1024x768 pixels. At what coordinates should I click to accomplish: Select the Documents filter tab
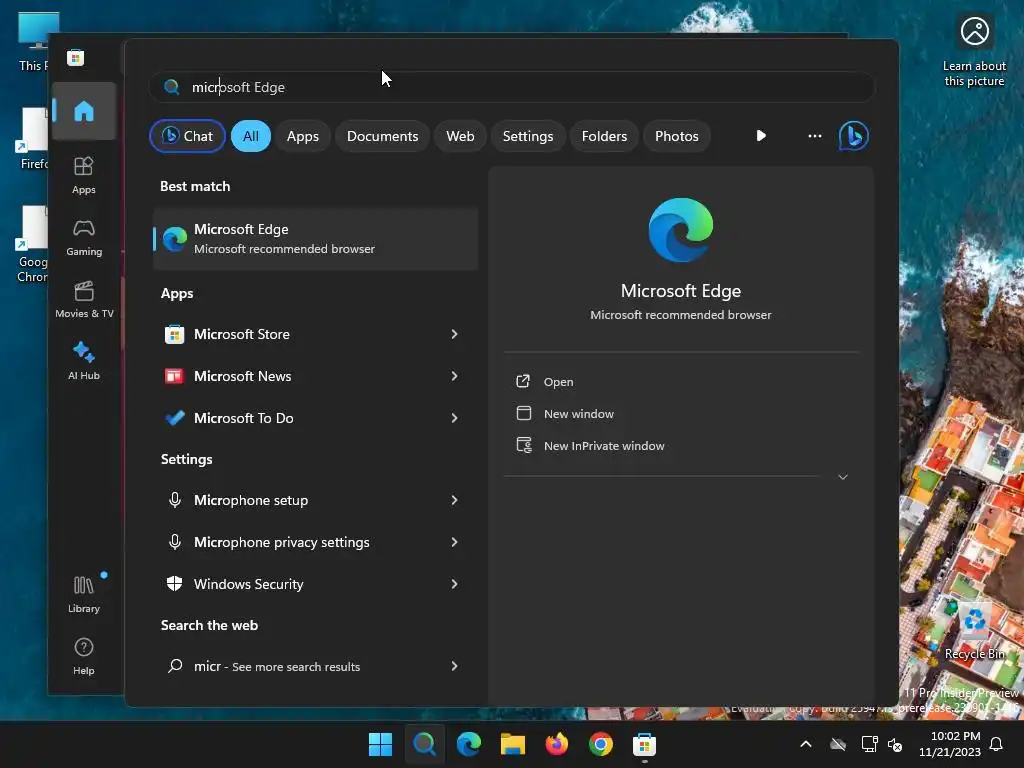[x=382, y=136]
